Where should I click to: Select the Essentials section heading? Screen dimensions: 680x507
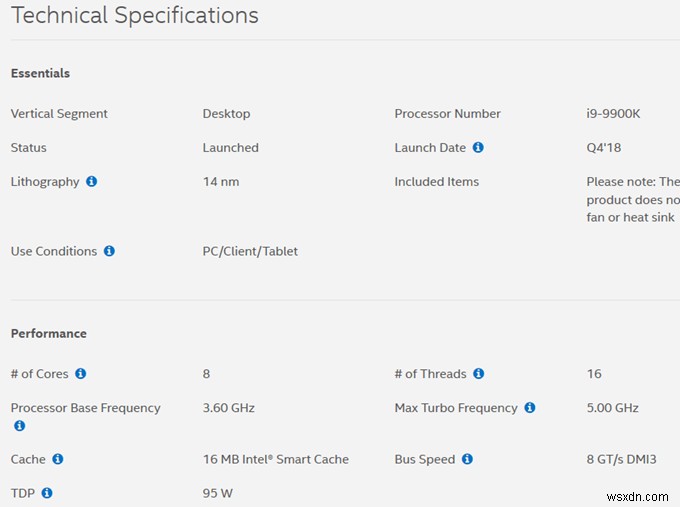coord(40,73)
